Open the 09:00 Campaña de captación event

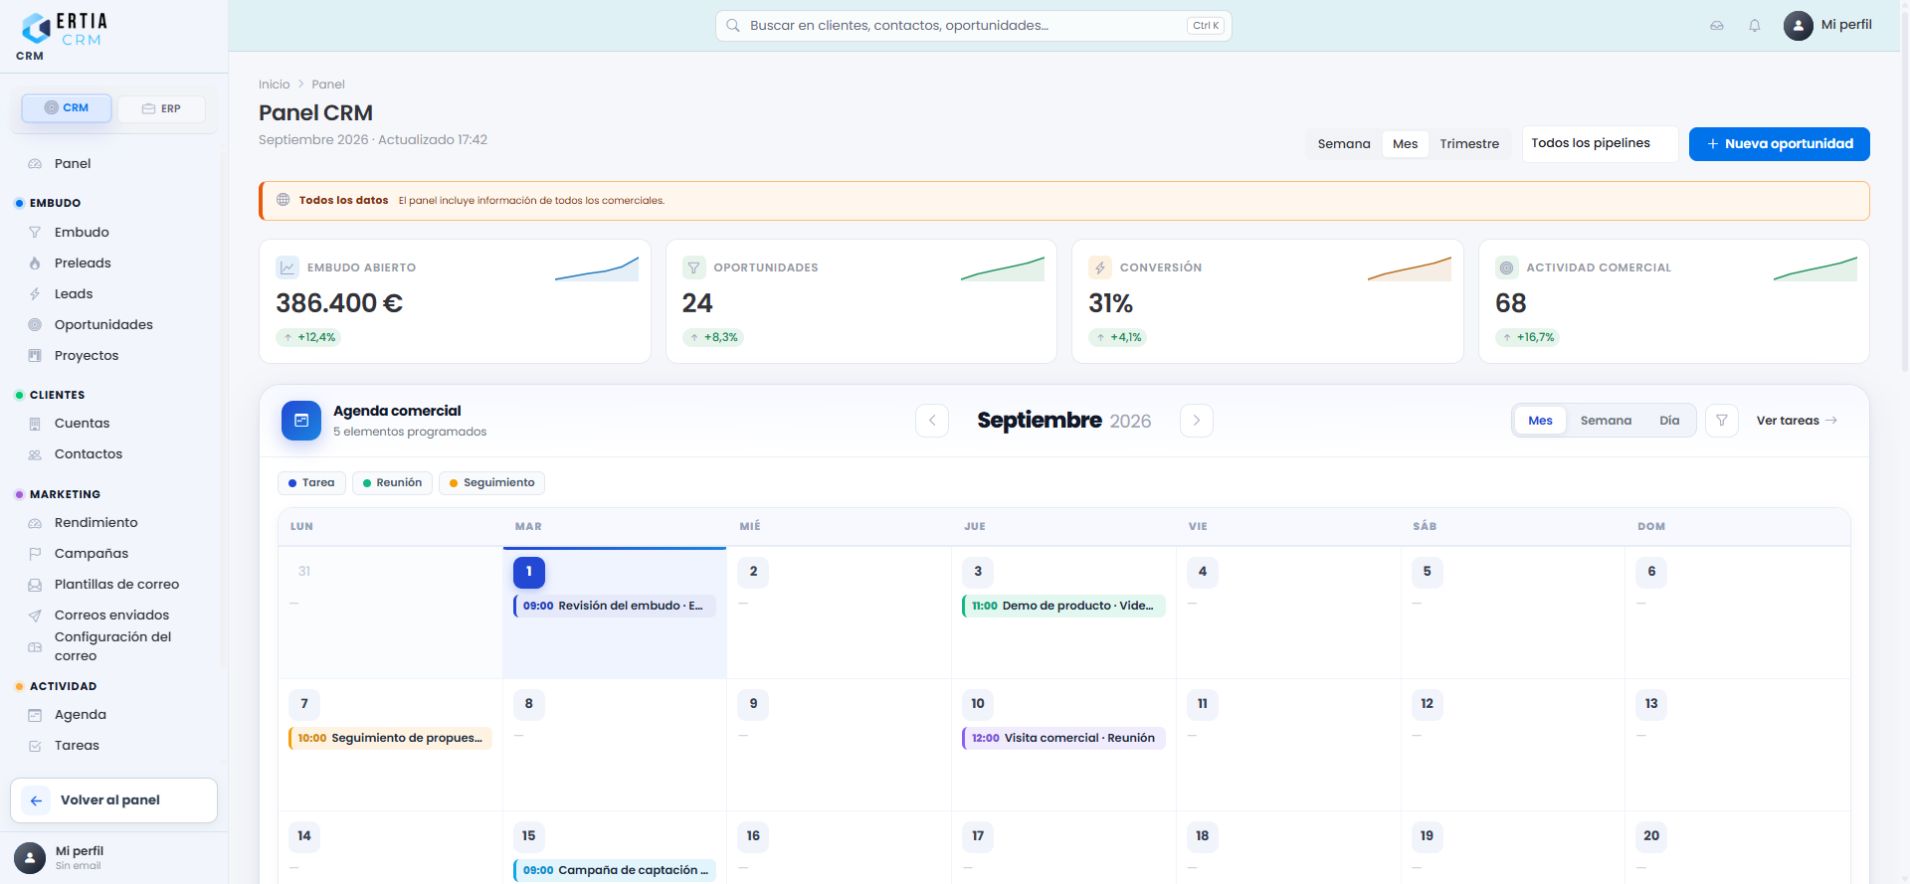click(614, 870)
